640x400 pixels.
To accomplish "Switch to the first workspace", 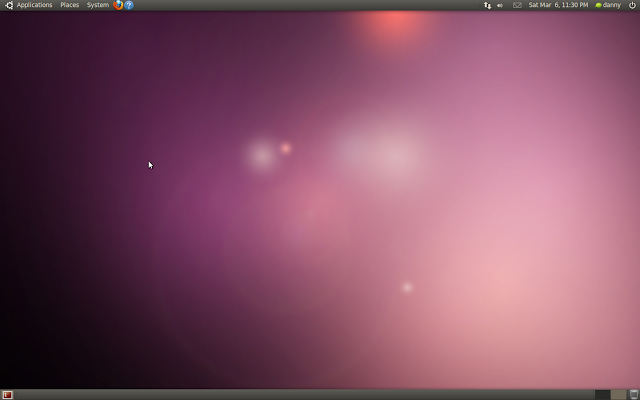I will pyautogui.click(x=602, y=395).
